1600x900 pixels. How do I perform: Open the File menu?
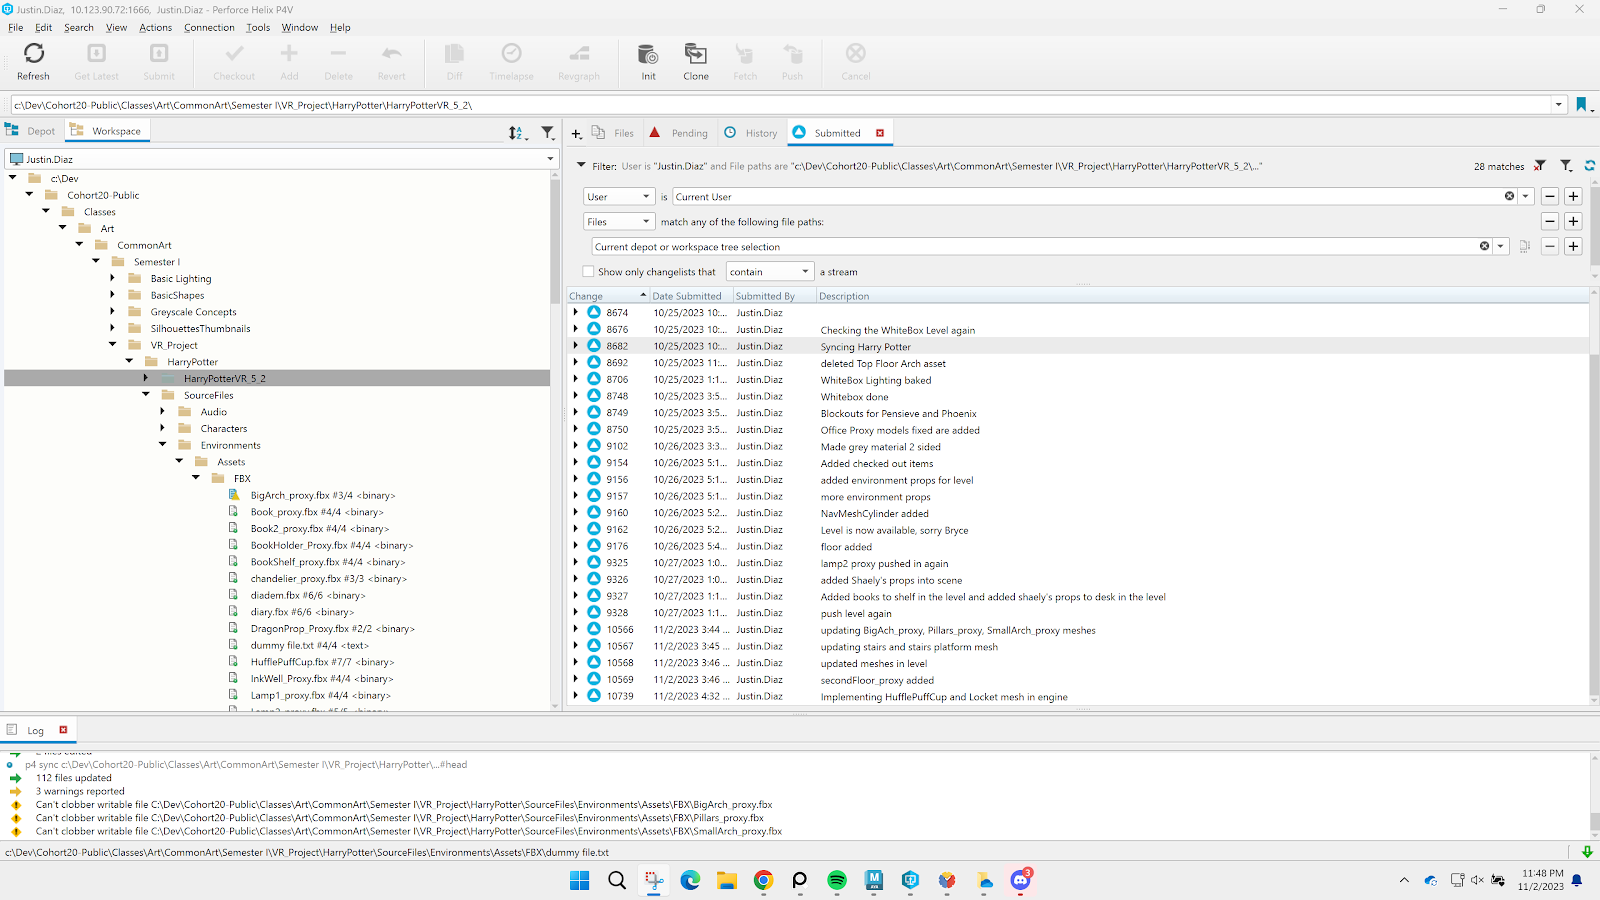[x=15, y=27]
